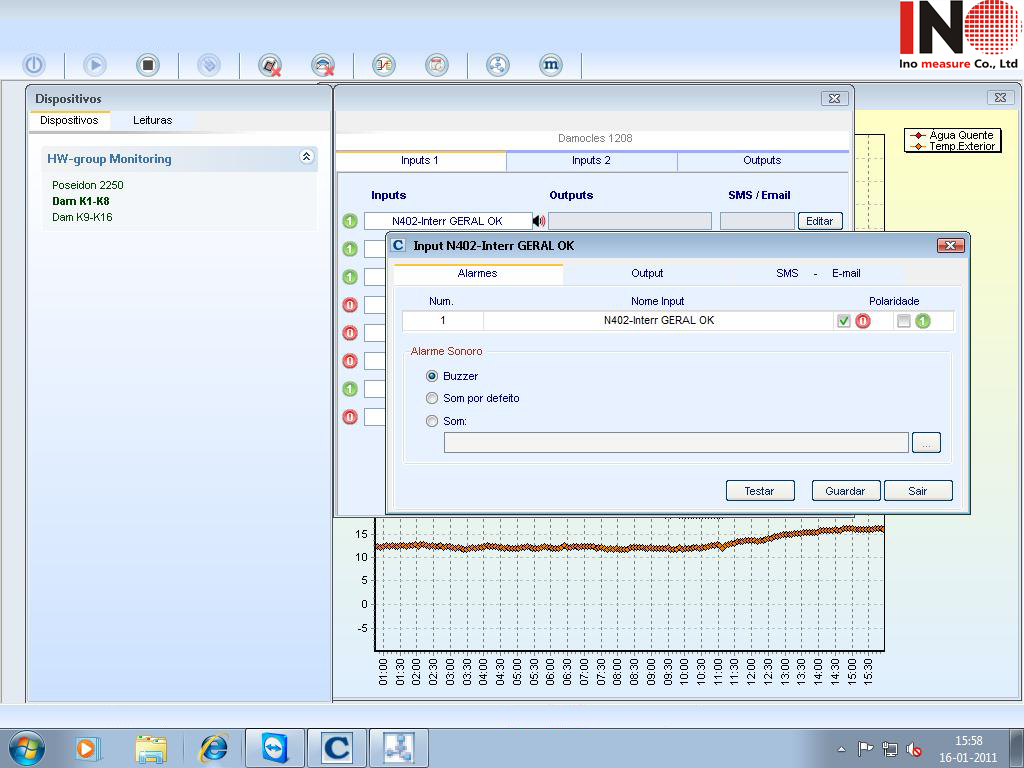This screenshot has width=1024, height=768.
Task: Open the calendar schedule toolbar icon
Action: pos(436,66)
